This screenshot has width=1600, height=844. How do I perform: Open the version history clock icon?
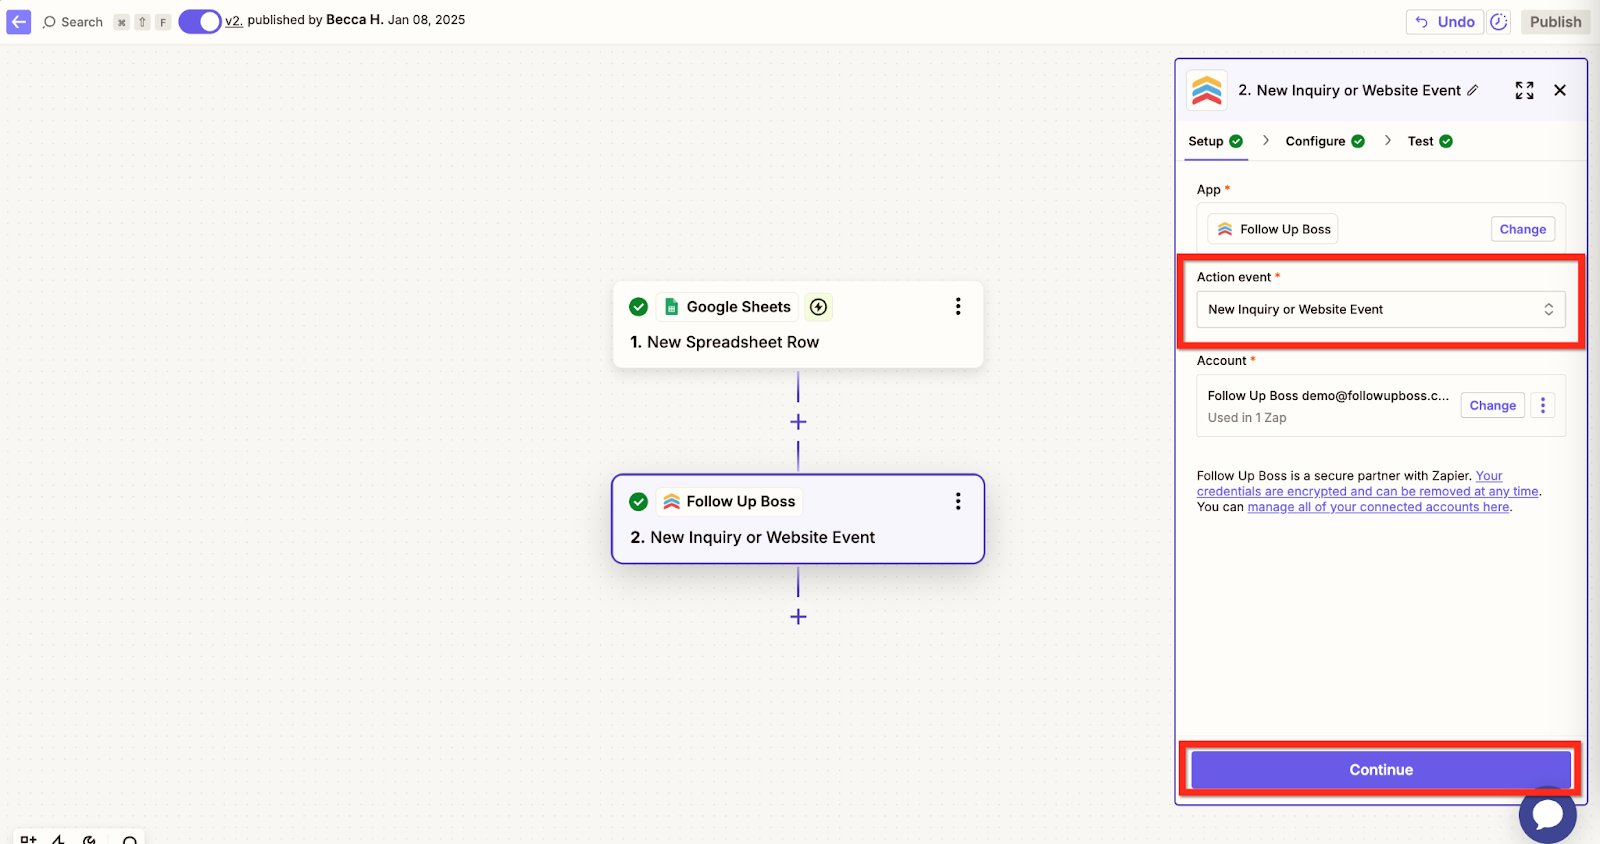tap(1498, 22)
